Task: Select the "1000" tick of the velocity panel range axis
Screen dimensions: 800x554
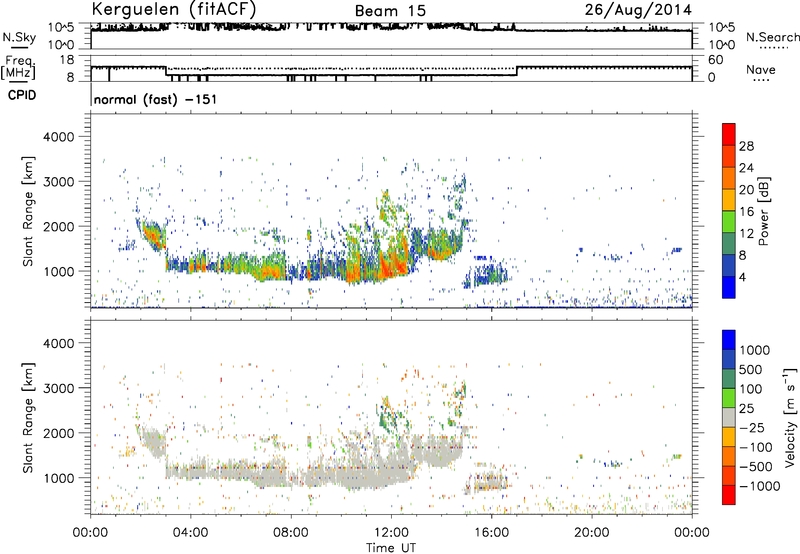Action: [x=59, y=478]
